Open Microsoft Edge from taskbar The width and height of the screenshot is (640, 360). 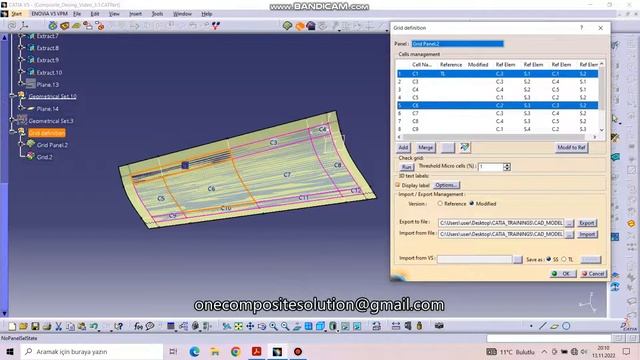[194, 351]
